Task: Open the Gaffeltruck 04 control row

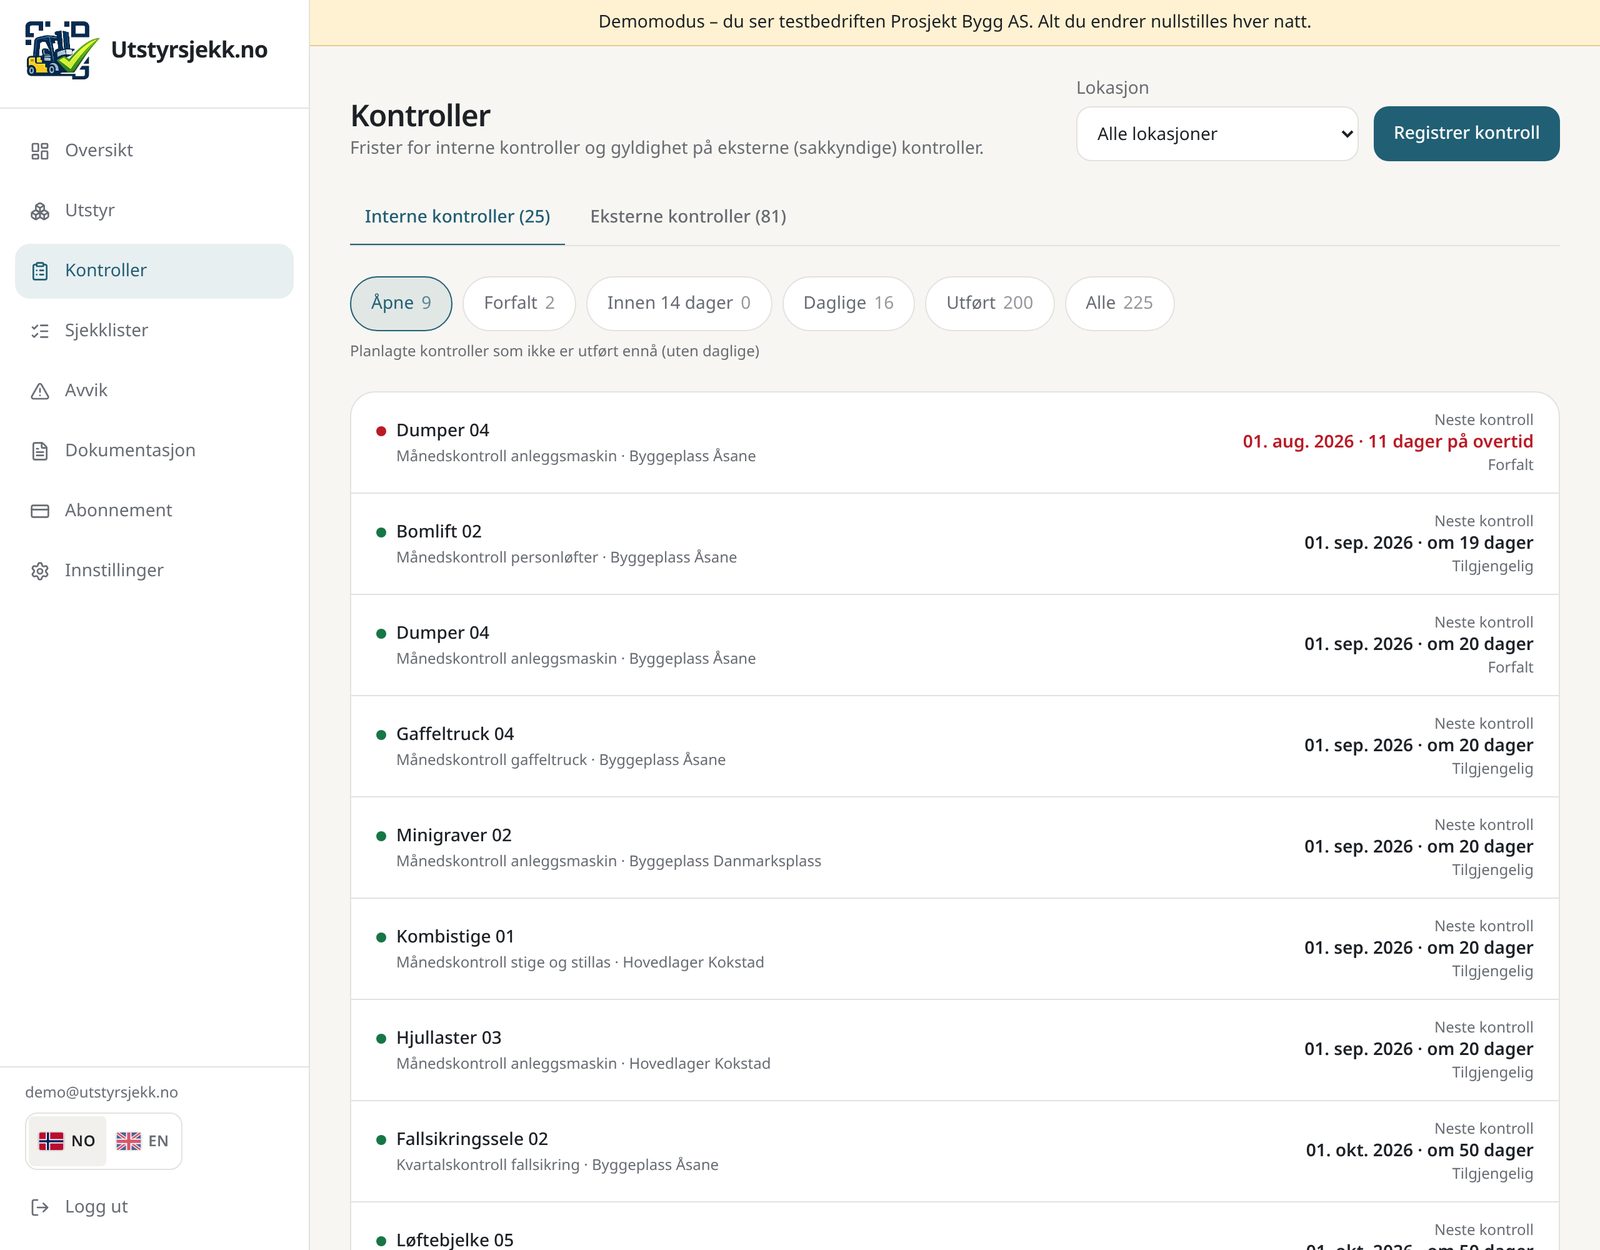Action: point(955,747)
